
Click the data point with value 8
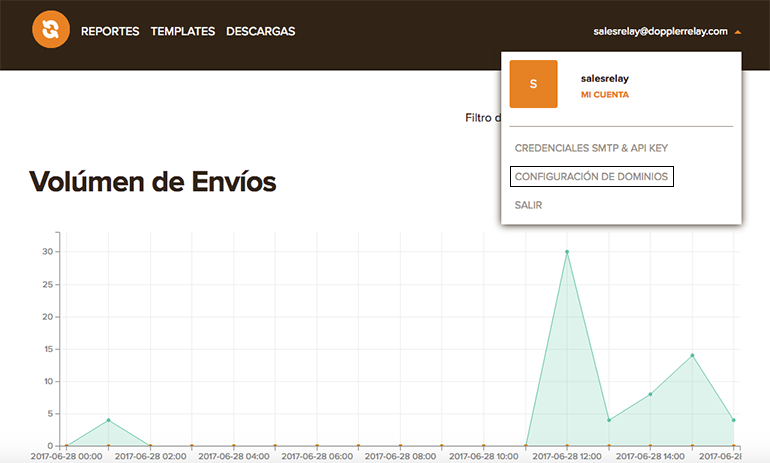pos(650,394)
